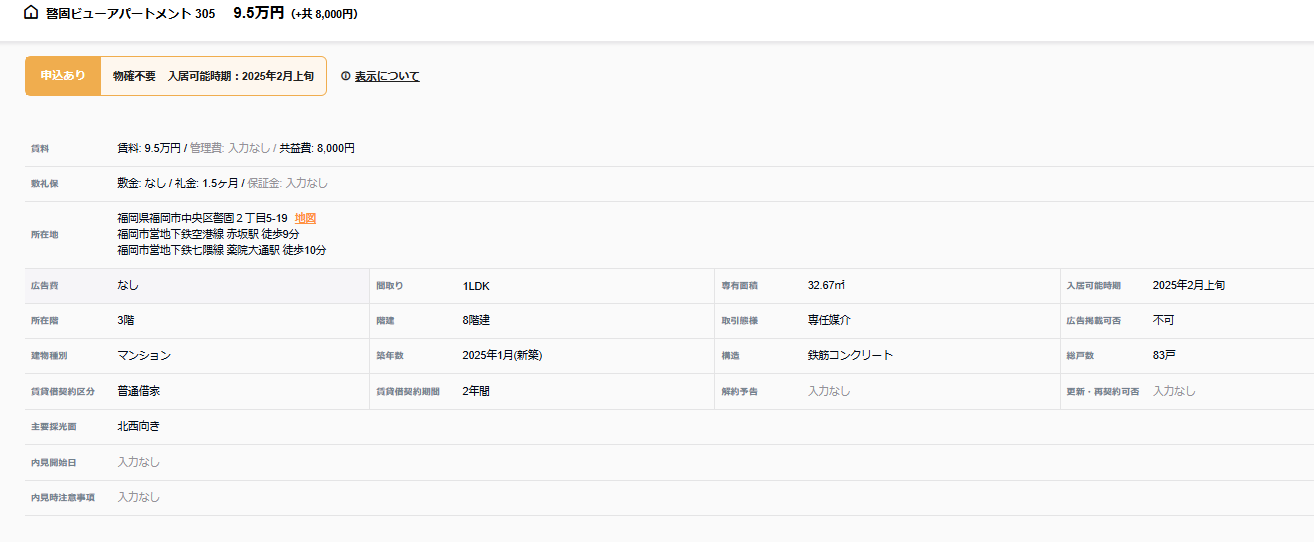
Task: Click the 保証金: 入力なし entry
Action: 288,183
